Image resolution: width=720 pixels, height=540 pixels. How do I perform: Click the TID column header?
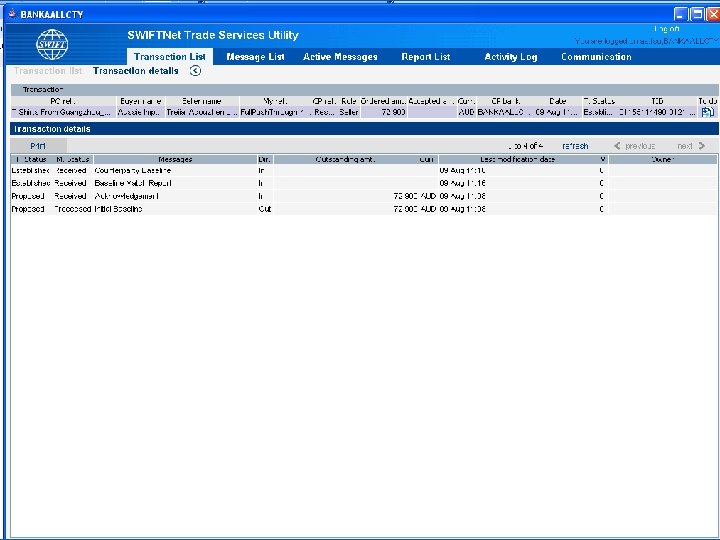pyautogui.click(x=657, y=101)
